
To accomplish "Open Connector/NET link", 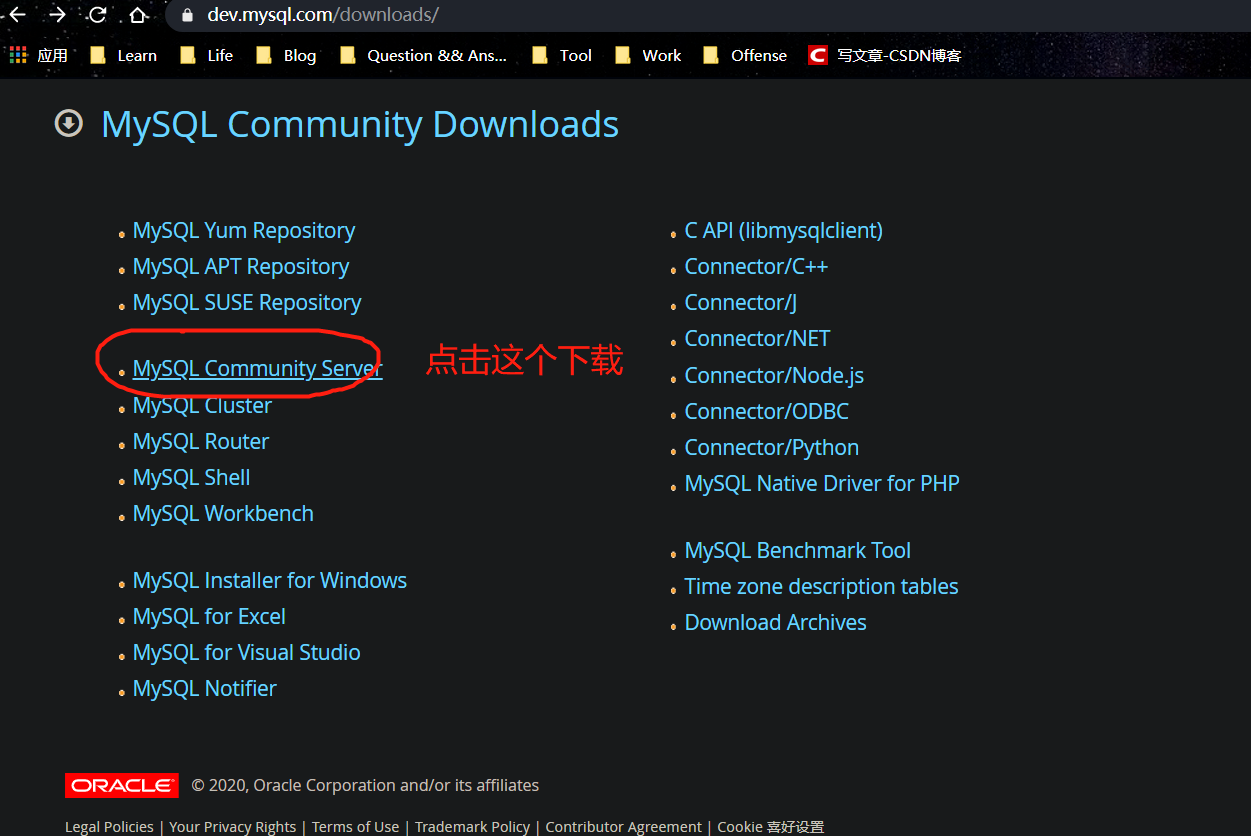I will coord(757,338).
